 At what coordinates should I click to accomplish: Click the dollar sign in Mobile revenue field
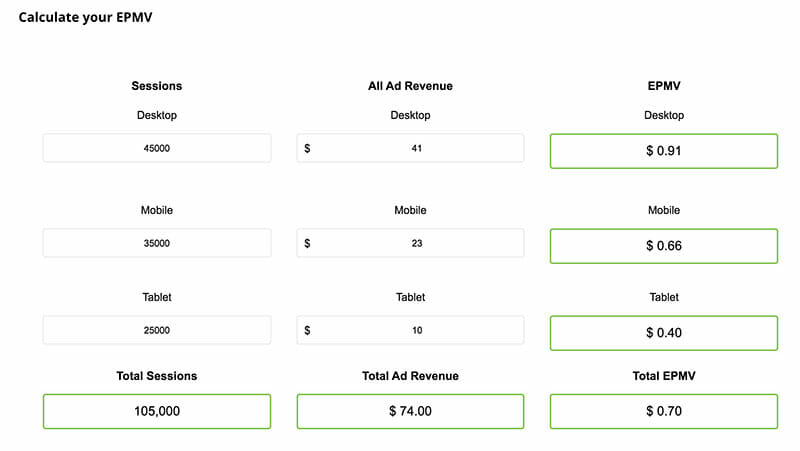click(308, 243)
